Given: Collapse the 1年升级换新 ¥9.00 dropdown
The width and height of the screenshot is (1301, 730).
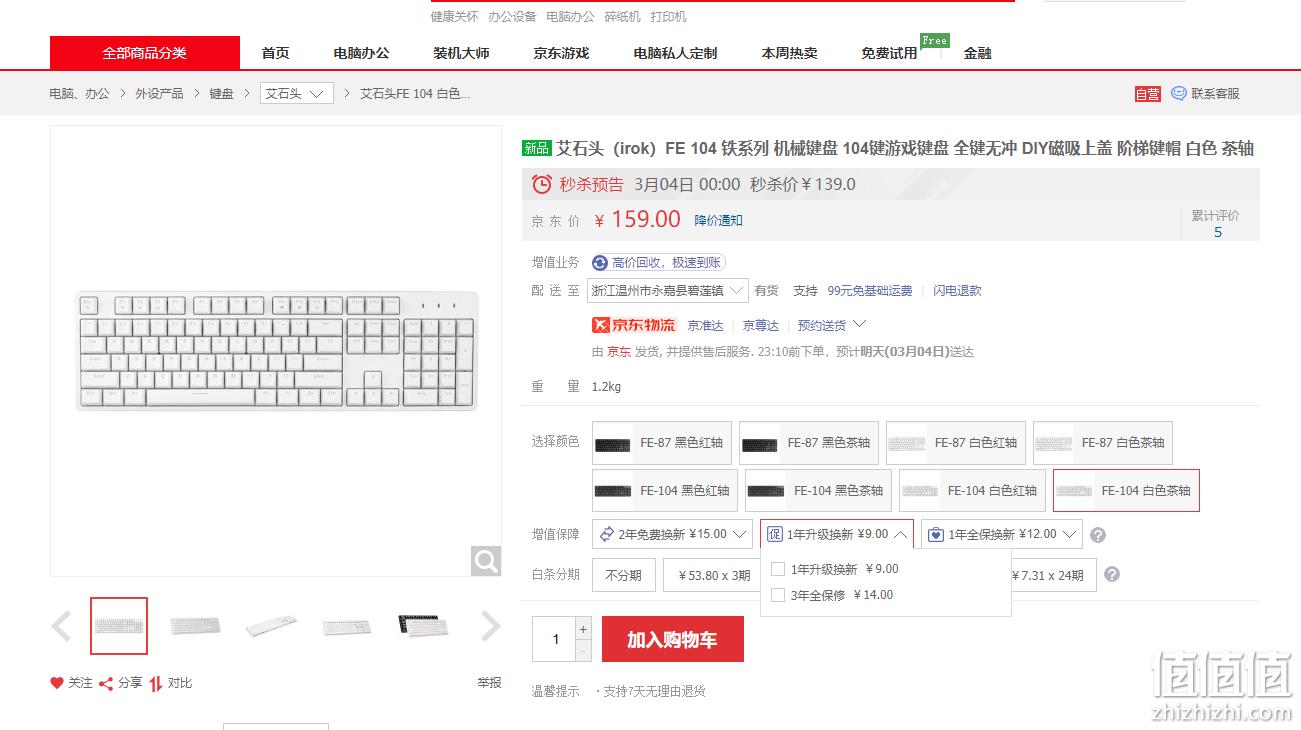Looking at the screenshot, I should click(837, 534).
